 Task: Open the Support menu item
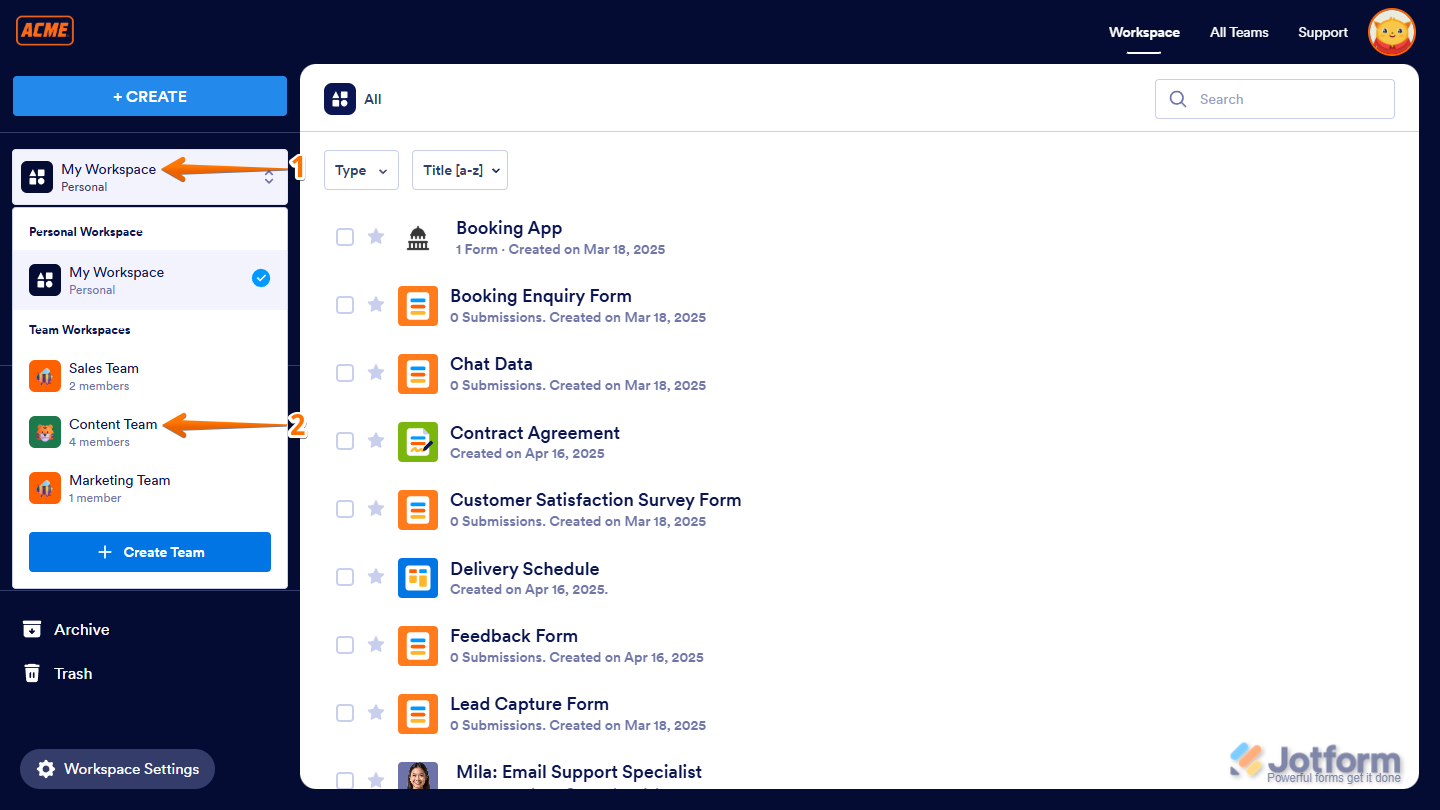(x=1322, y=32)
